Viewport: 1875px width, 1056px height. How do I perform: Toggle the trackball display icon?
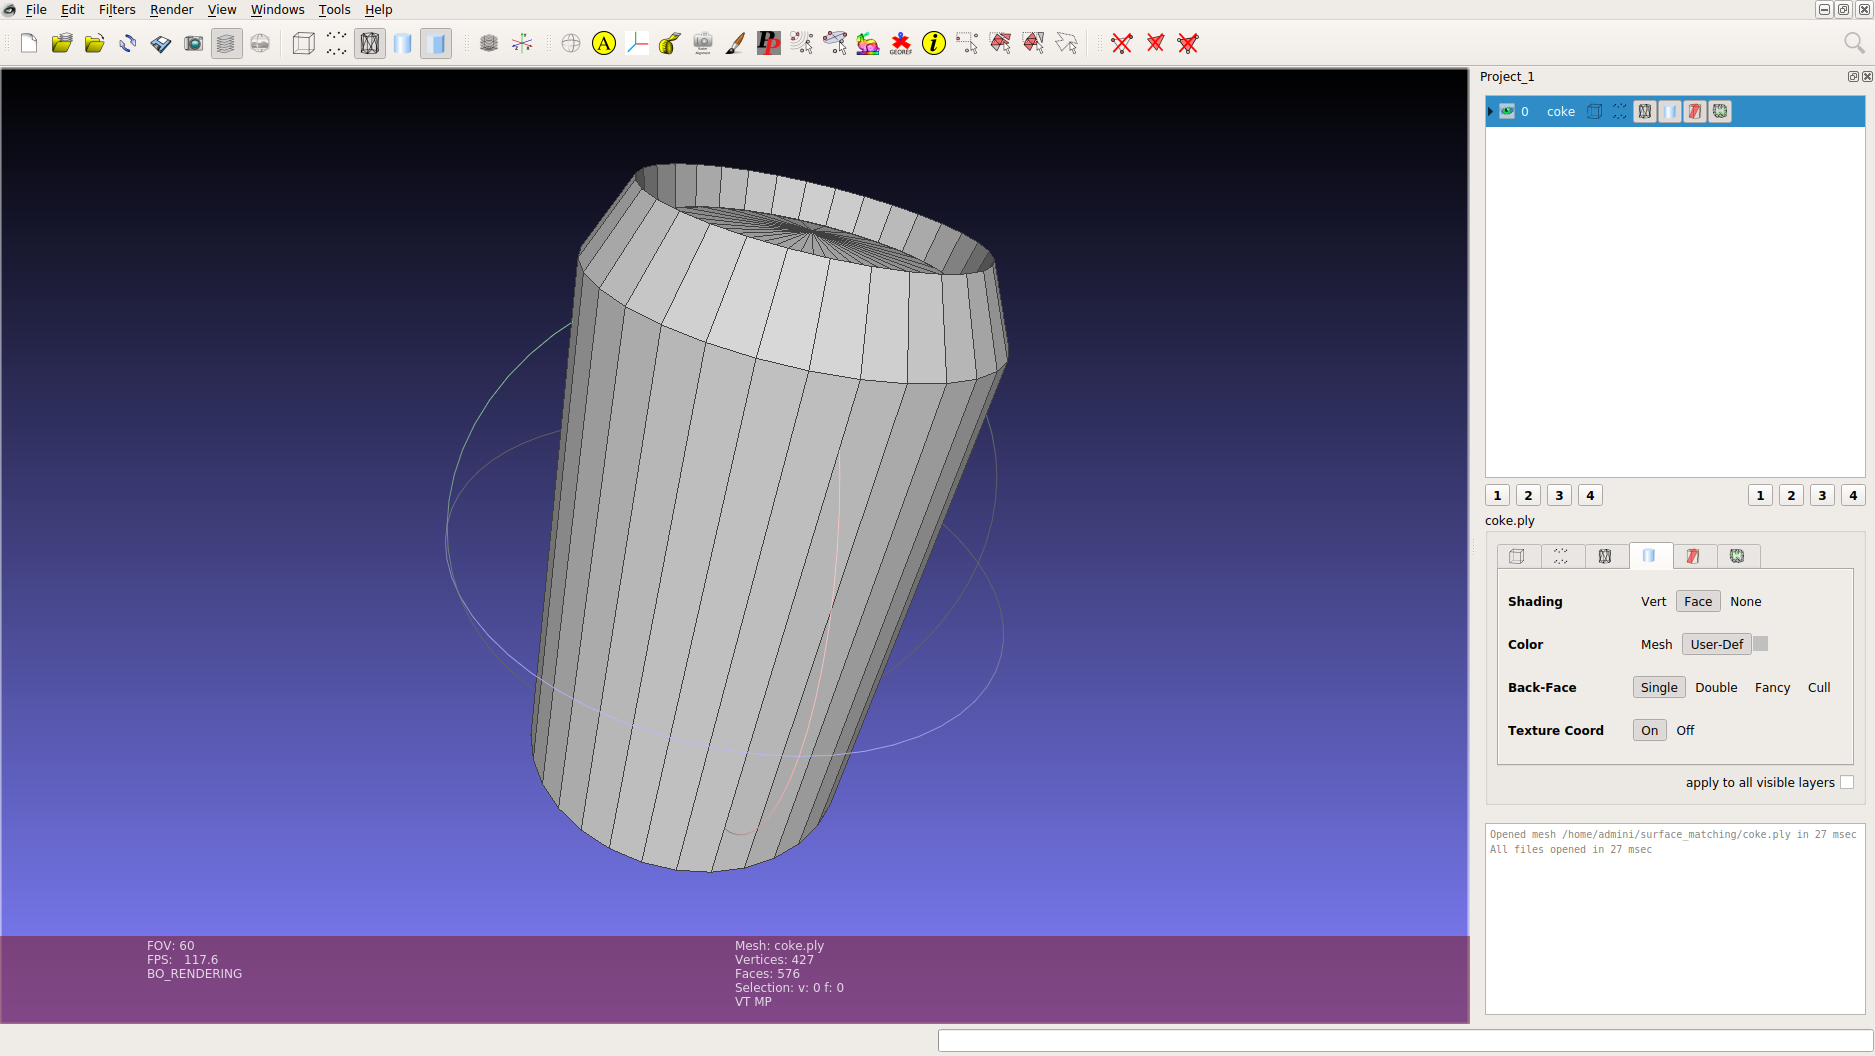pyautogui.click(x=571, y=43)
